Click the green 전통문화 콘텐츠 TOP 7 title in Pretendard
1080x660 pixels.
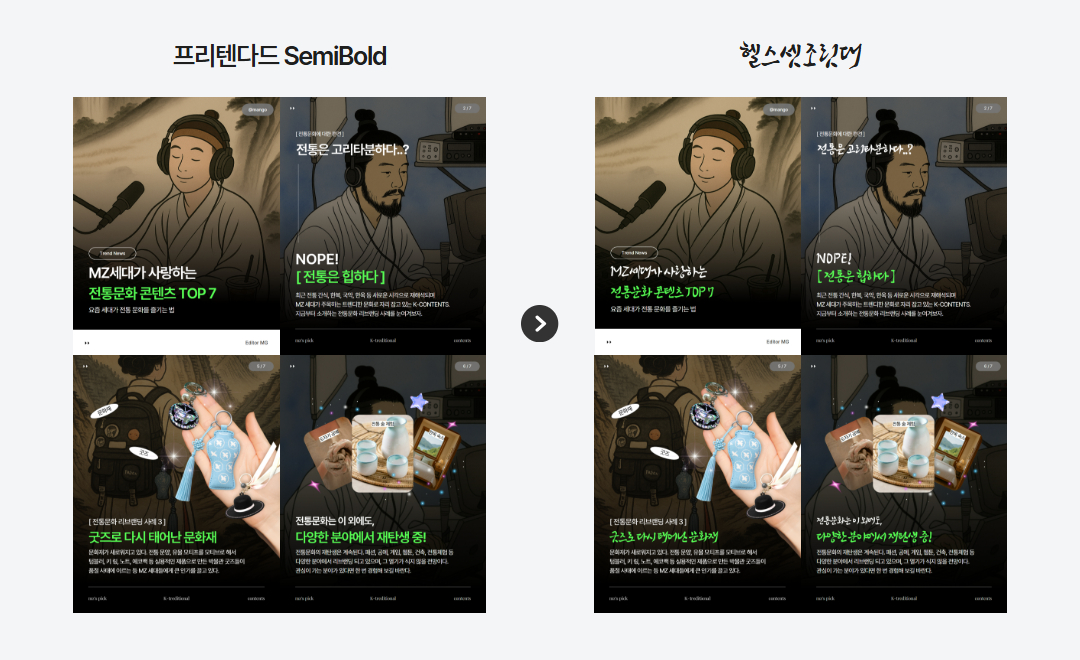[x=152, y=293]
